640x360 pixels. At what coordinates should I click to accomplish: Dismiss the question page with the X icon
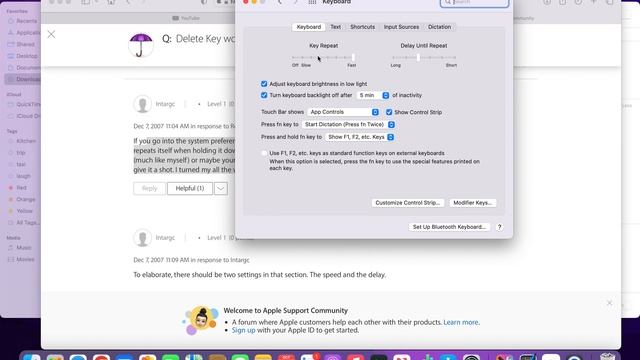(x=51, y=34)
